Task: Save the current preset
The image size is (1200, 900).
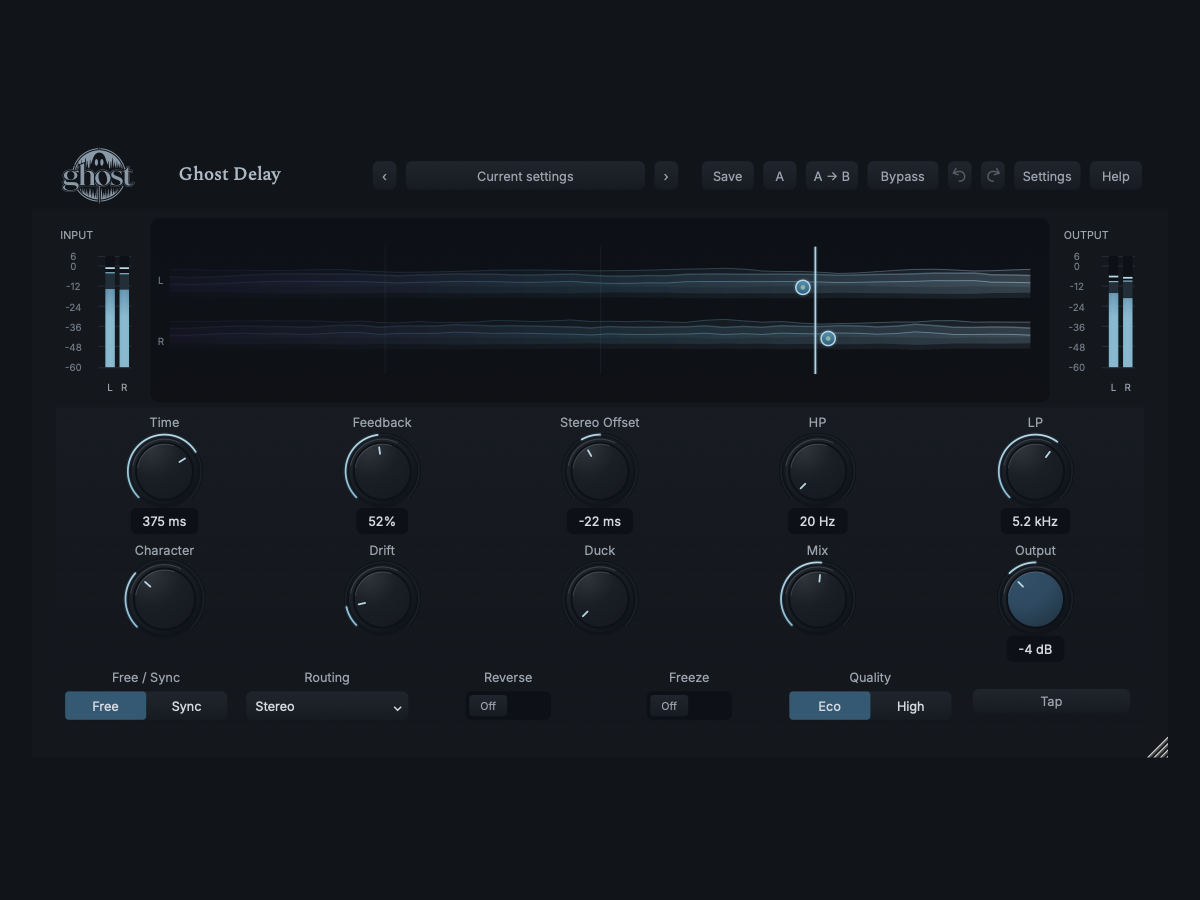Action: tap(727, 176)
